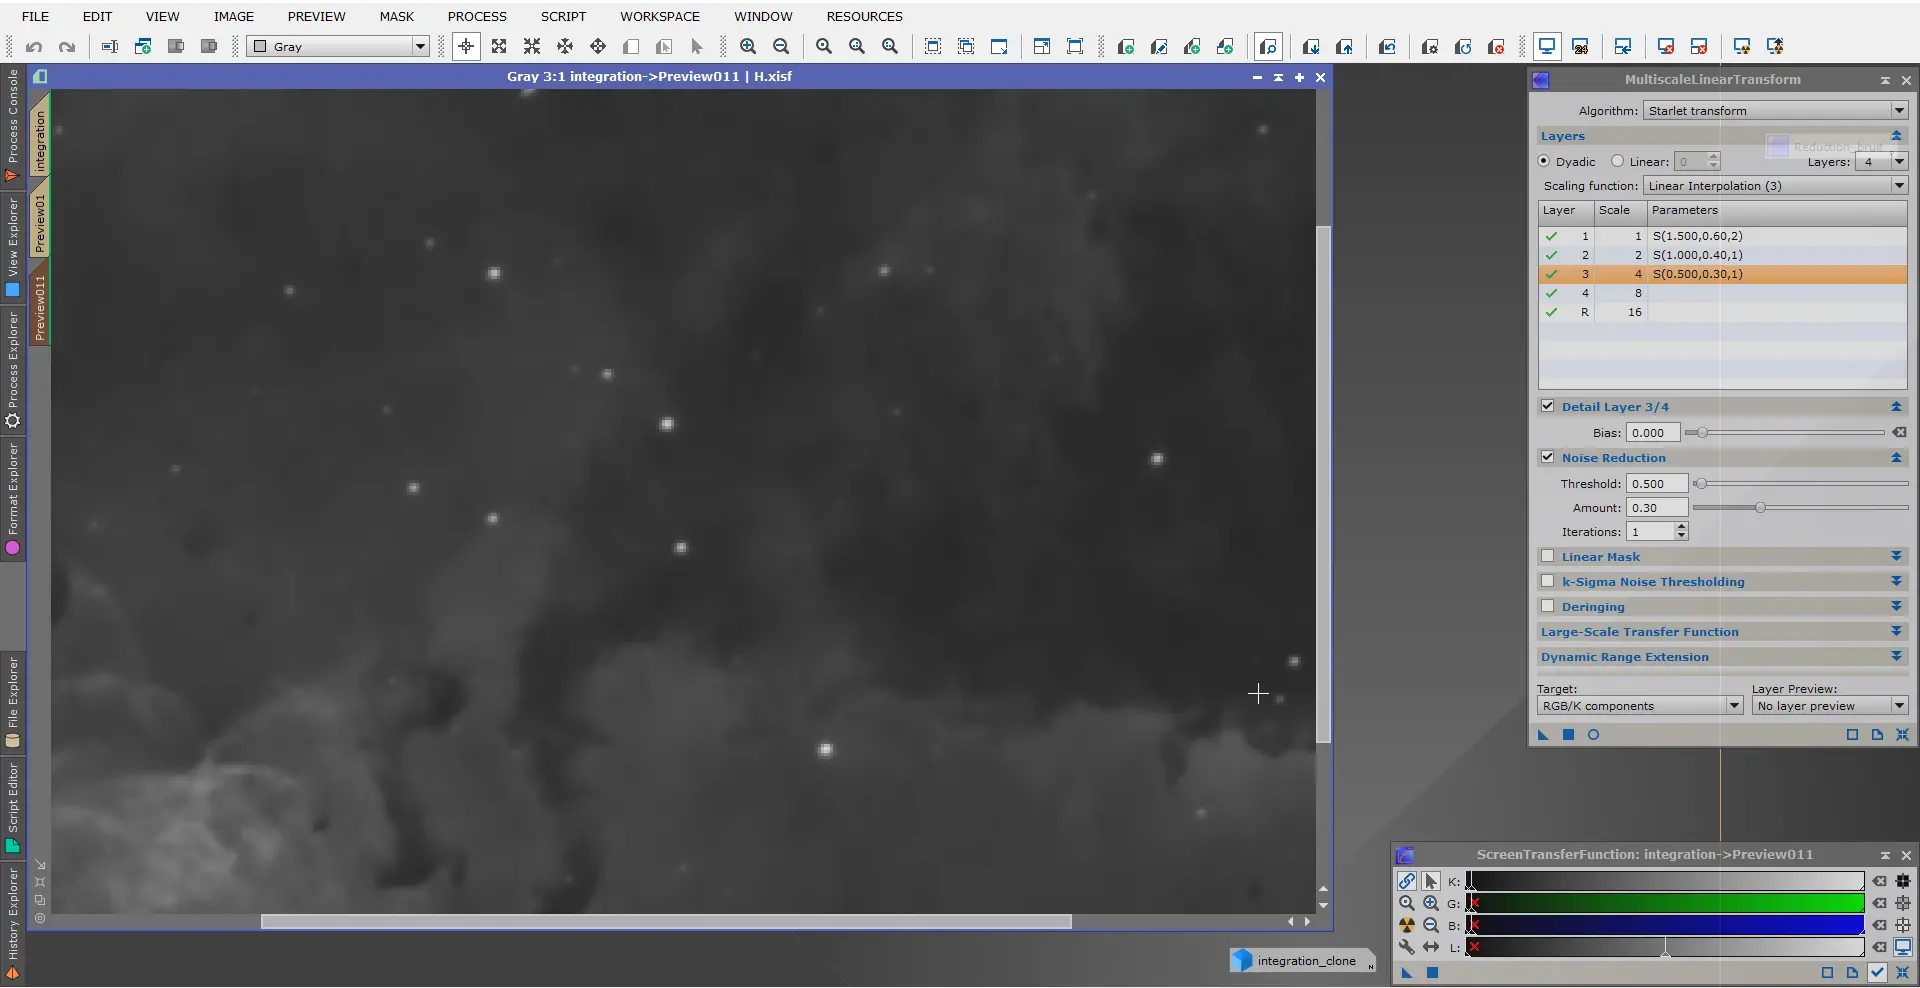Open the SCRIPT menu
1920x988 pixels.
click(x=563, y=16)
